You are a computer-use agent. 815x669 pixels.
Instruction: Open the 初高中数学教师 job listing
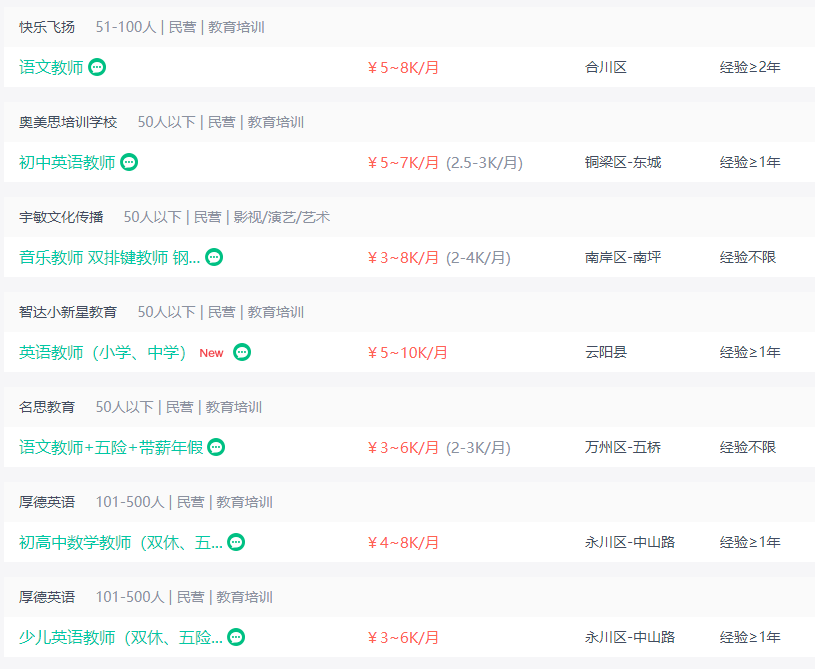pyautogui.click(x=121, y=542)
